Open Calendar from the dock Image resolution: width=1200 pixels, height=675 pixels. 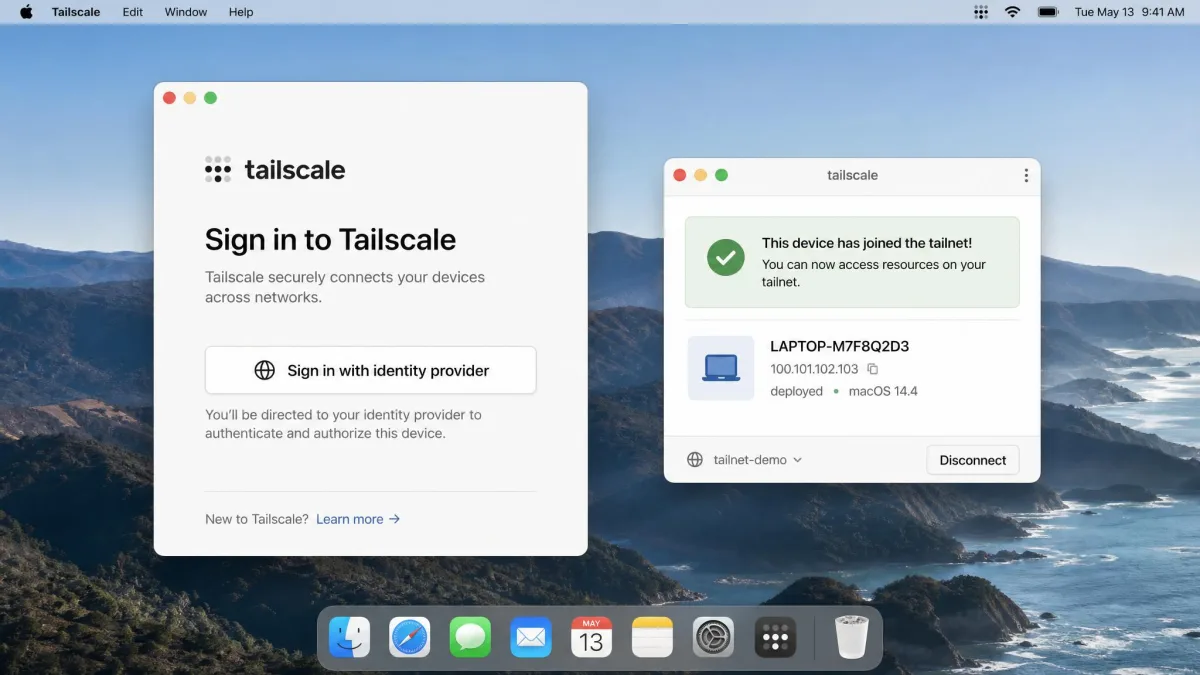click(x=592, y=637)
